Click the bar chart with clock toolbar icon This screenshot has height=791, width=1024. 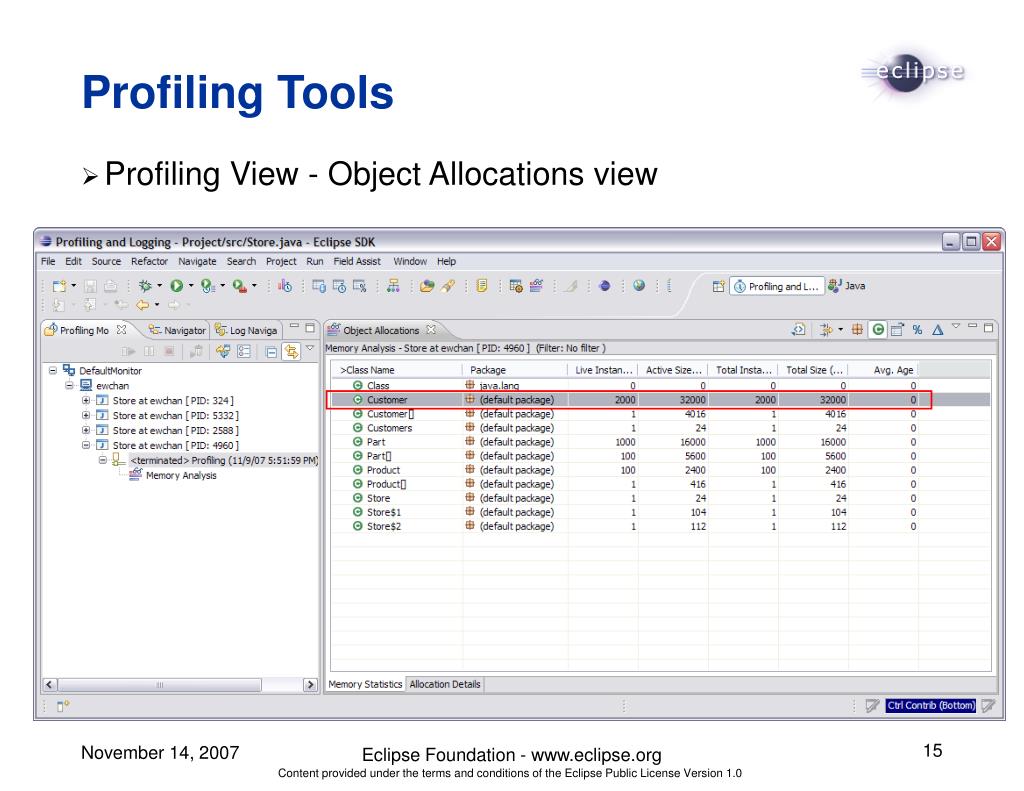click(285, 286)
